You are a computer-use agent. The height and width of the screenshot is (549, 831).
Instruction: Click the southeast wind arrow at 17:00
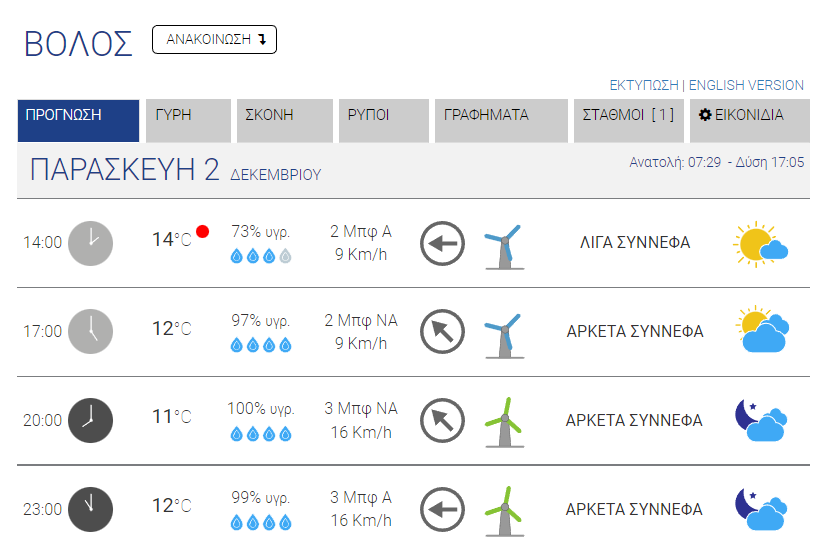[443, 332]
